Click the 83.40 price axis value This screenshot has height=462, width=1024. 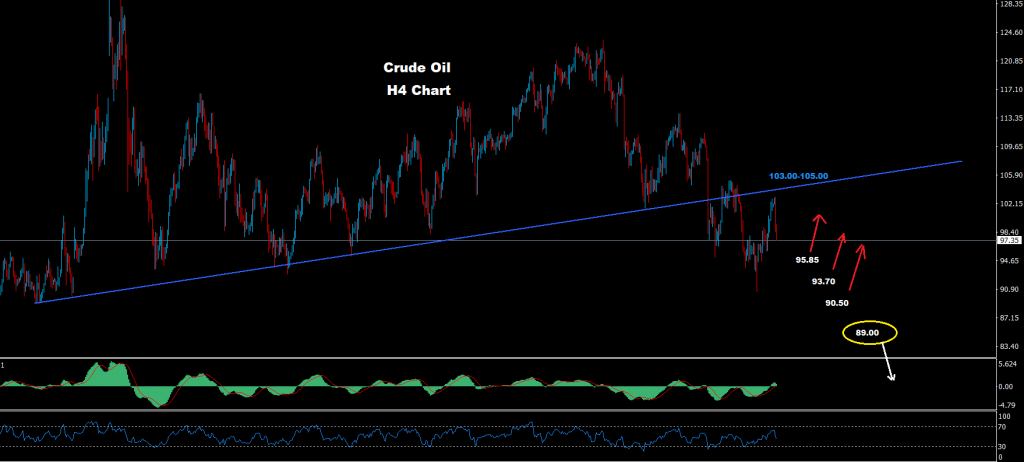pyautogui.click(x=1011, y=346)
